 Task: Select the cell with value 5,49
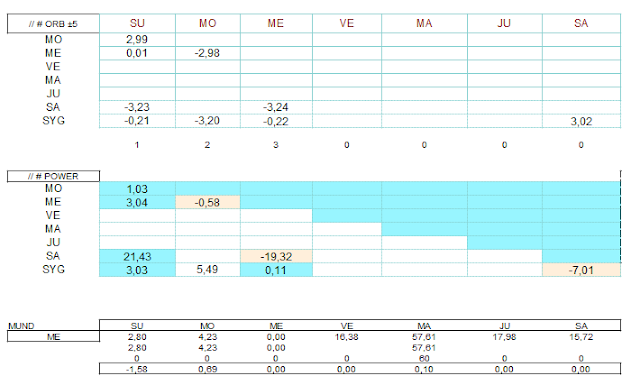point(208,270)
